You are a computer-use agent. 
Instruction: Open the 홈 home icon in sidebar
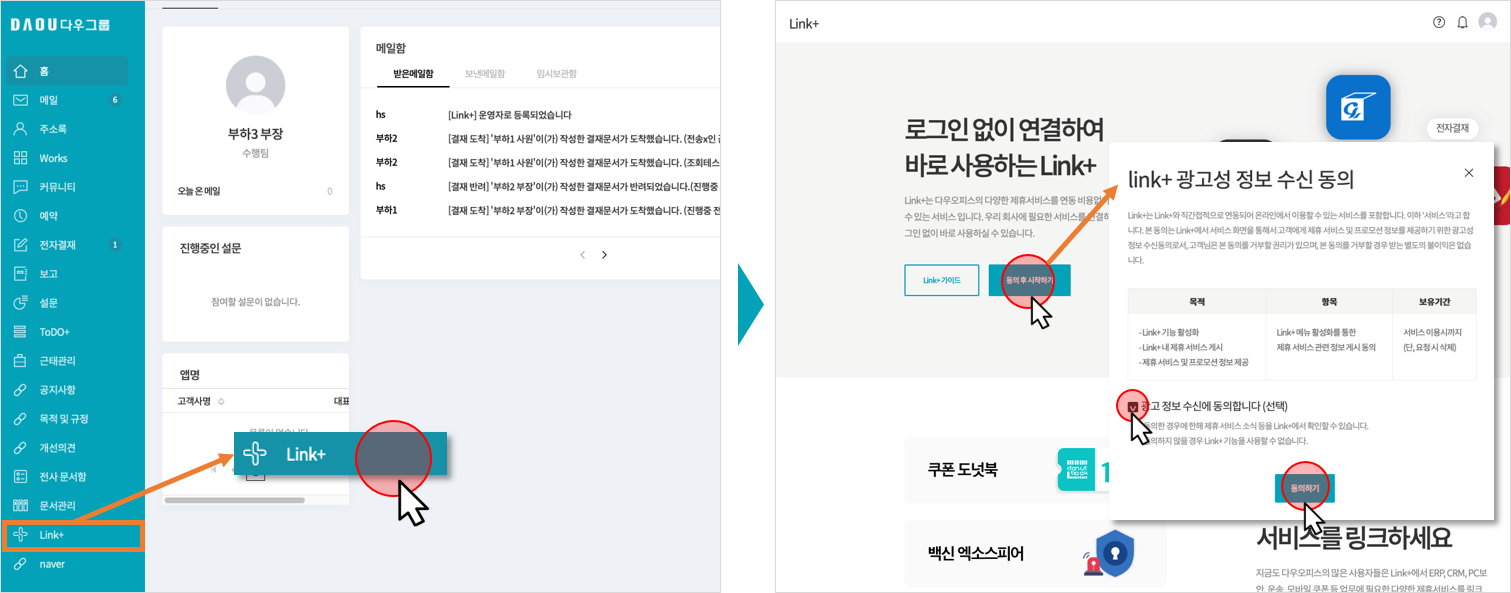coord(20,71)
